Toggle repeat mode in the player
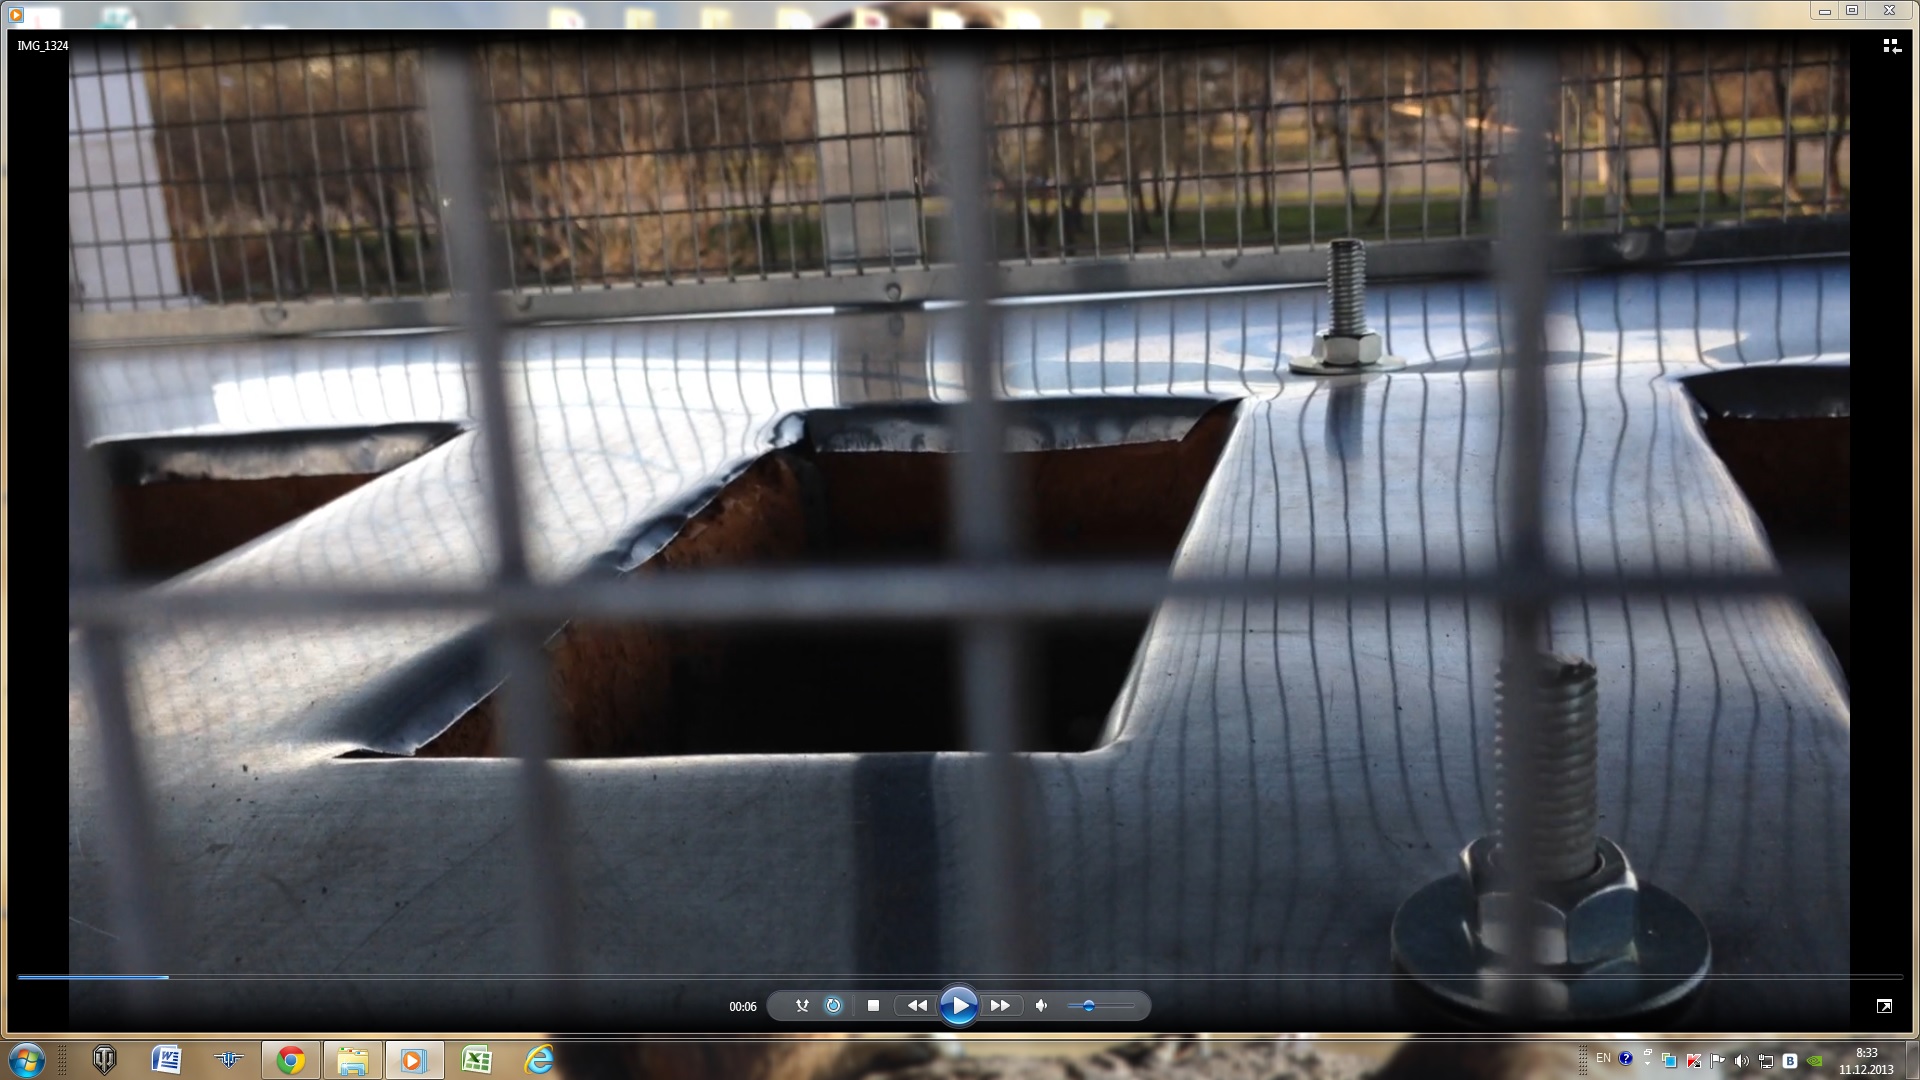Image resolution: width=1920 pixels, height=1080 pixels. (x=833, y=1006)
